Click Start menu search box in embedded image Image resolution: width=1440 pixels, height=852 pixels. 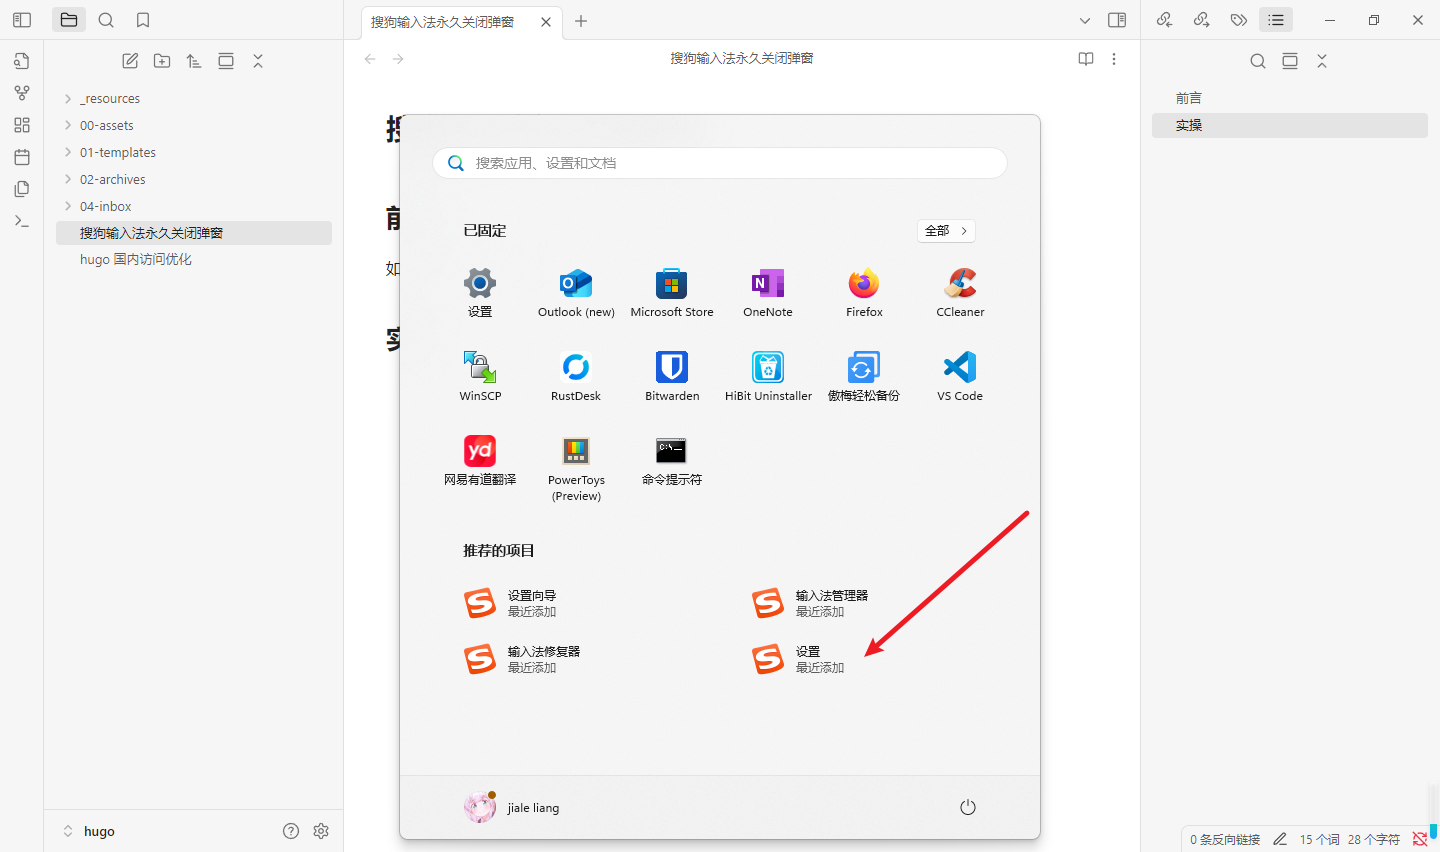720,163
